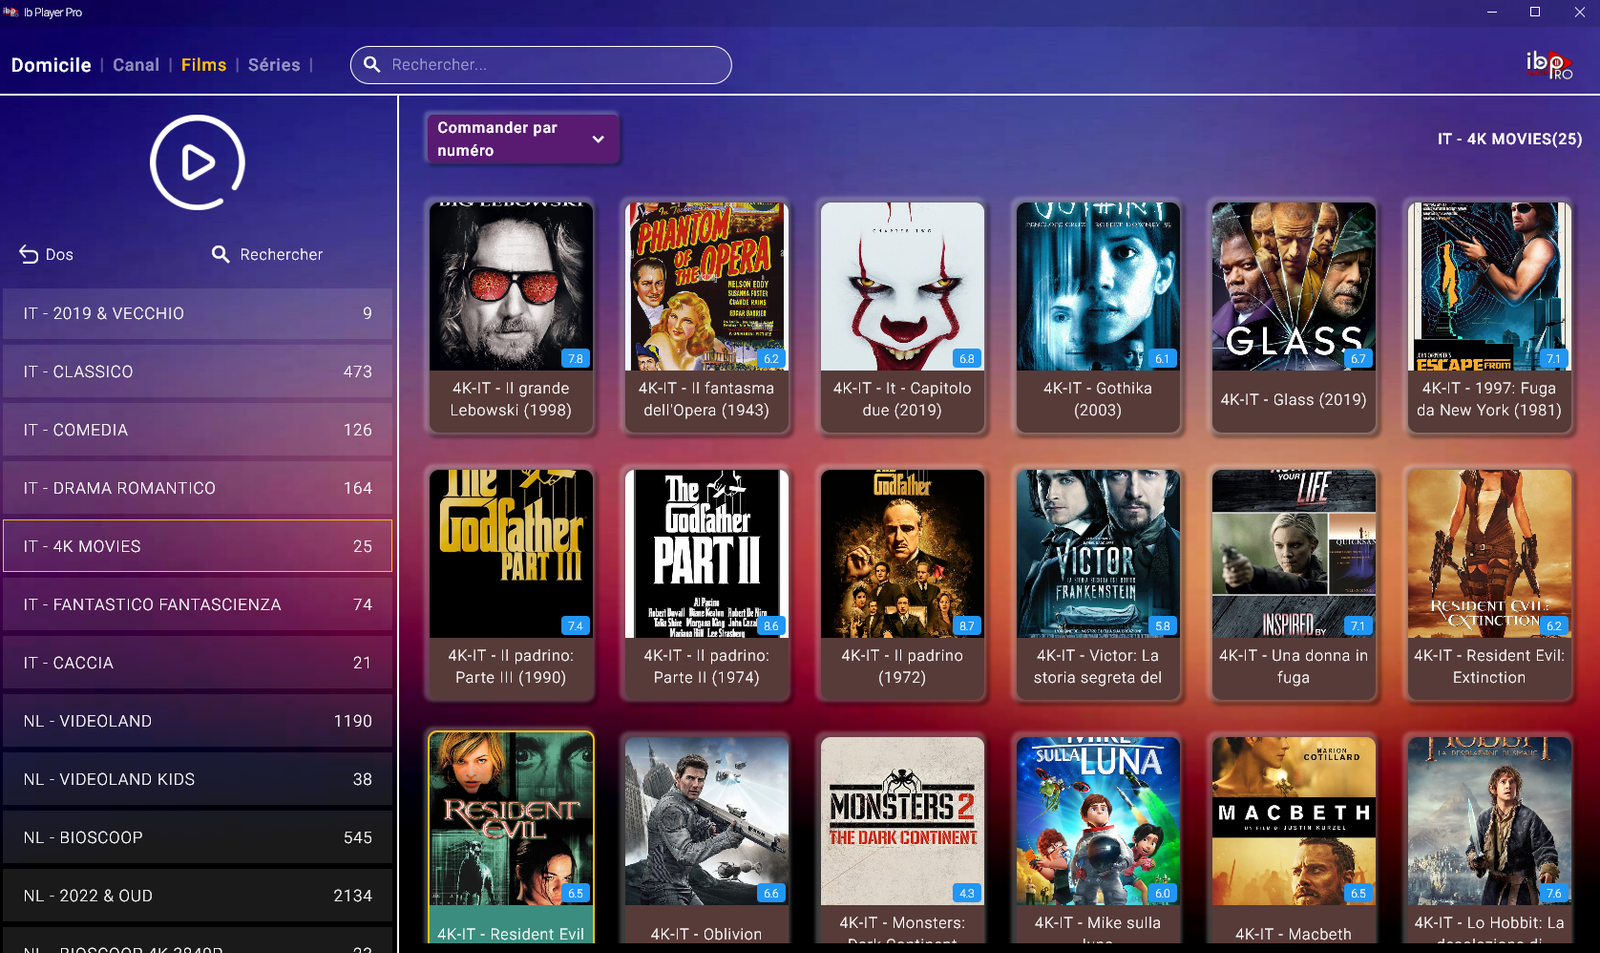Click the search bar magnifier icon
This screenshot has height=953, width=1600.
(372, 64)
